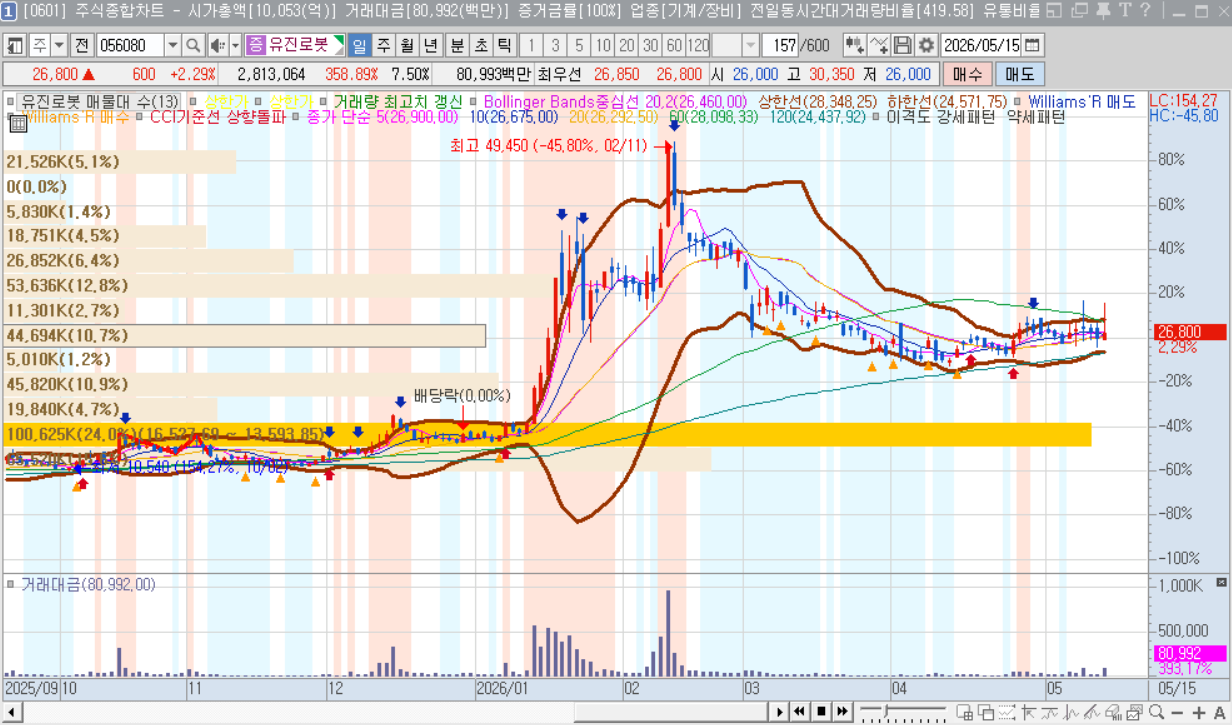Image resolution: width=1232 pixels, height=725 pixels.
Task: Expand the dropdown arrow beside the speaker icon
Action: [x=236, y=46]
